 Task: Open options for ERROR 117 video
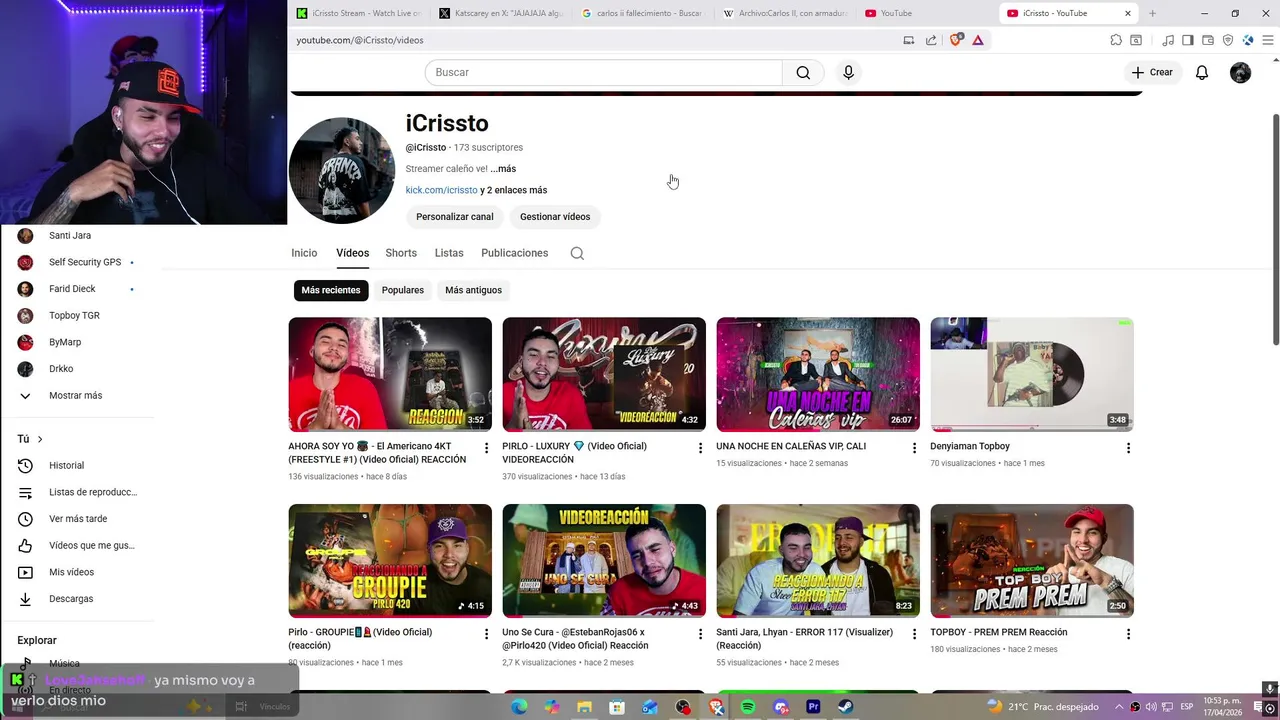coord(914,634)
